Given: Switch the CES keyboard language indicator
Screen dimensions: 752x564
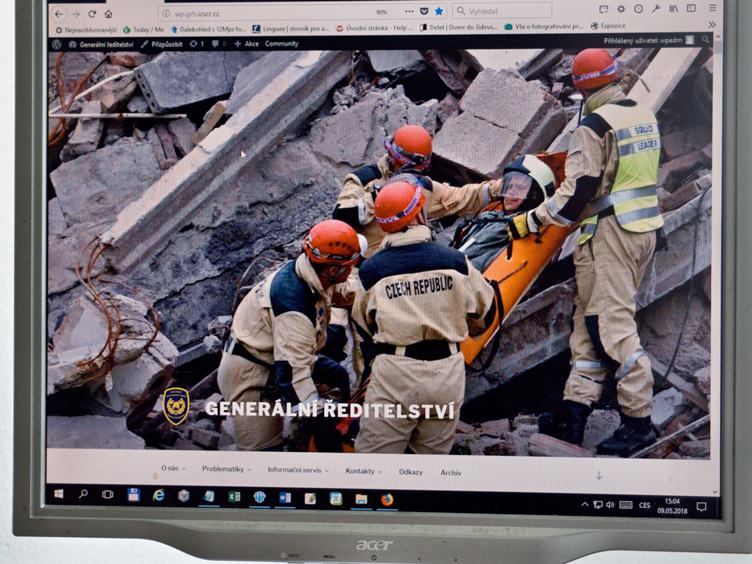Looking at the screenshot, I should coord(645,505).
